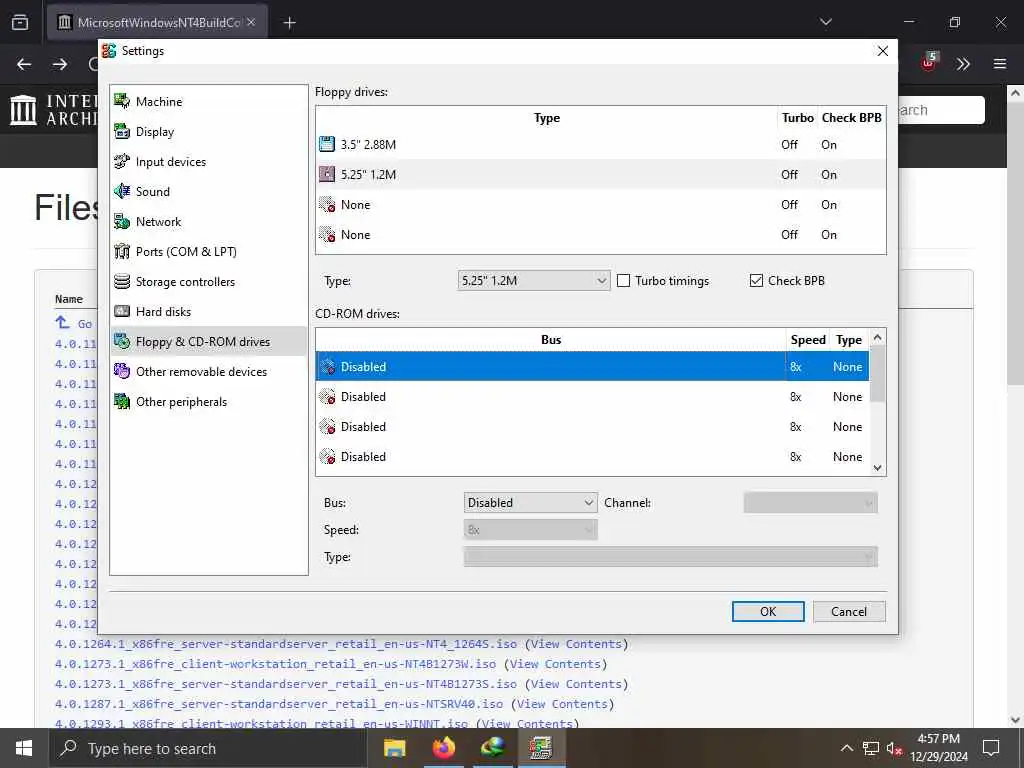Click the Floppy & CD-ROM drives icon
Viewport: 1024px width, 768px height.
point(122,342)
